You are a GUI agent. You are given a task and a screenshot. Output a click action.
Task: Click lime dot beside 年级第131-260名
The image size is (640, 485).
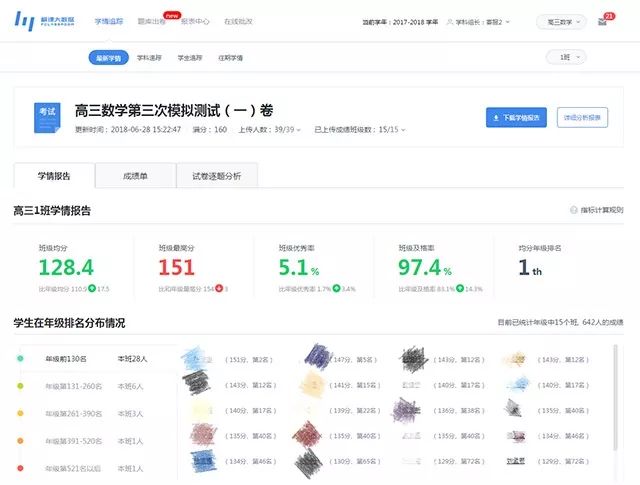coord(20,386)
